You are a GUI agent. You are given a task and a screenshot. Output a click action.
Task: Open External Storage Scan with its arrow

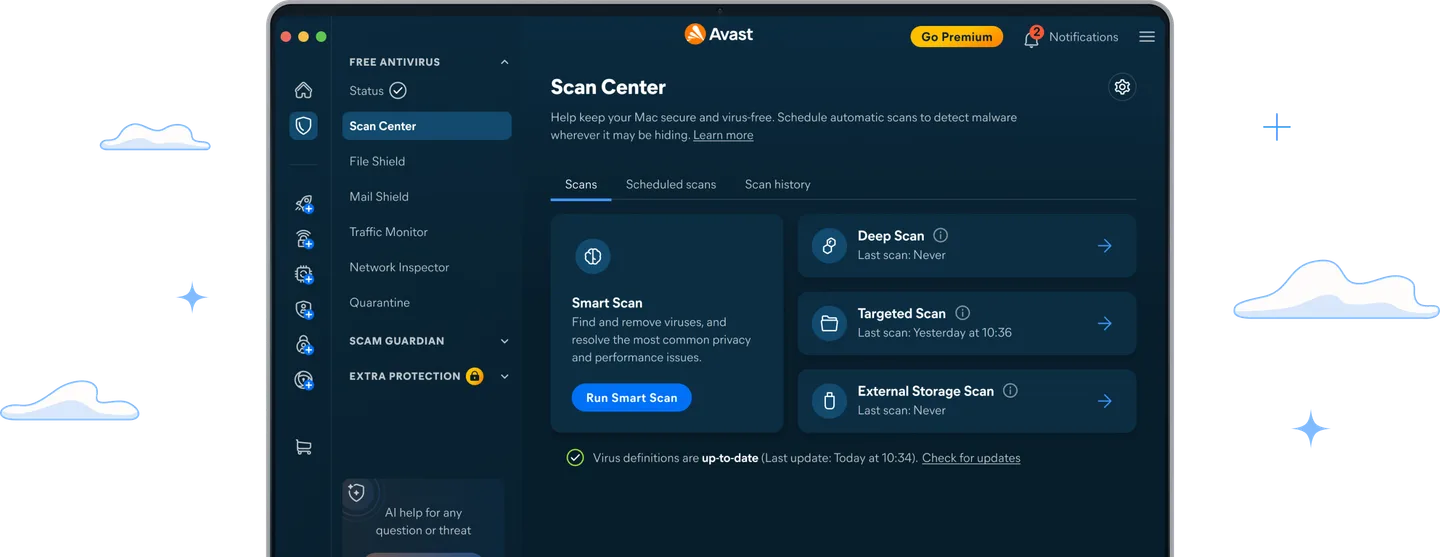1104,402
